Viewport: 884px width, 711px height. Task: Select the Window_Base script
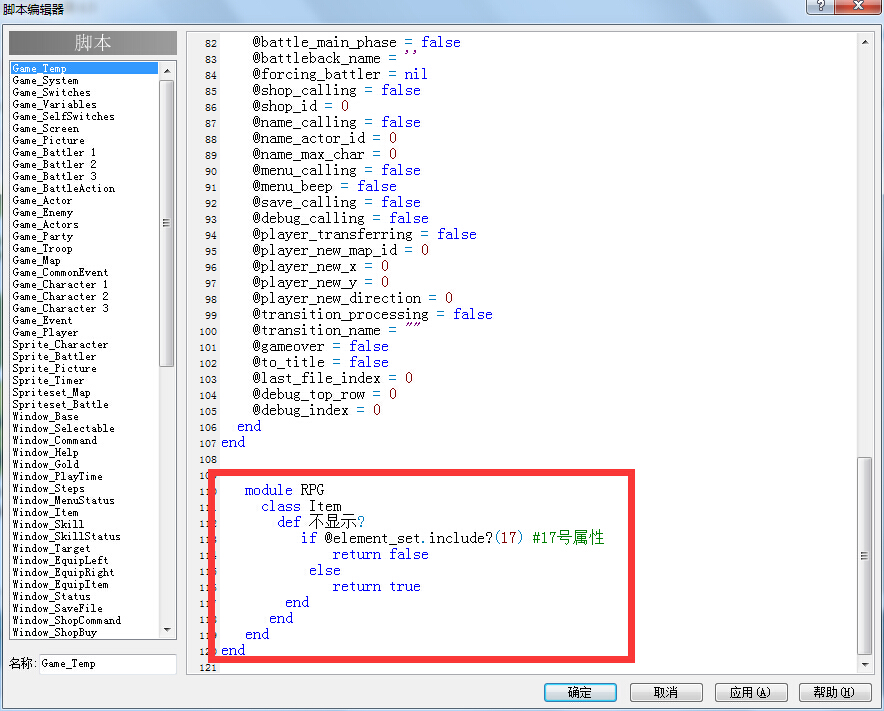click(x=46, y=417)
